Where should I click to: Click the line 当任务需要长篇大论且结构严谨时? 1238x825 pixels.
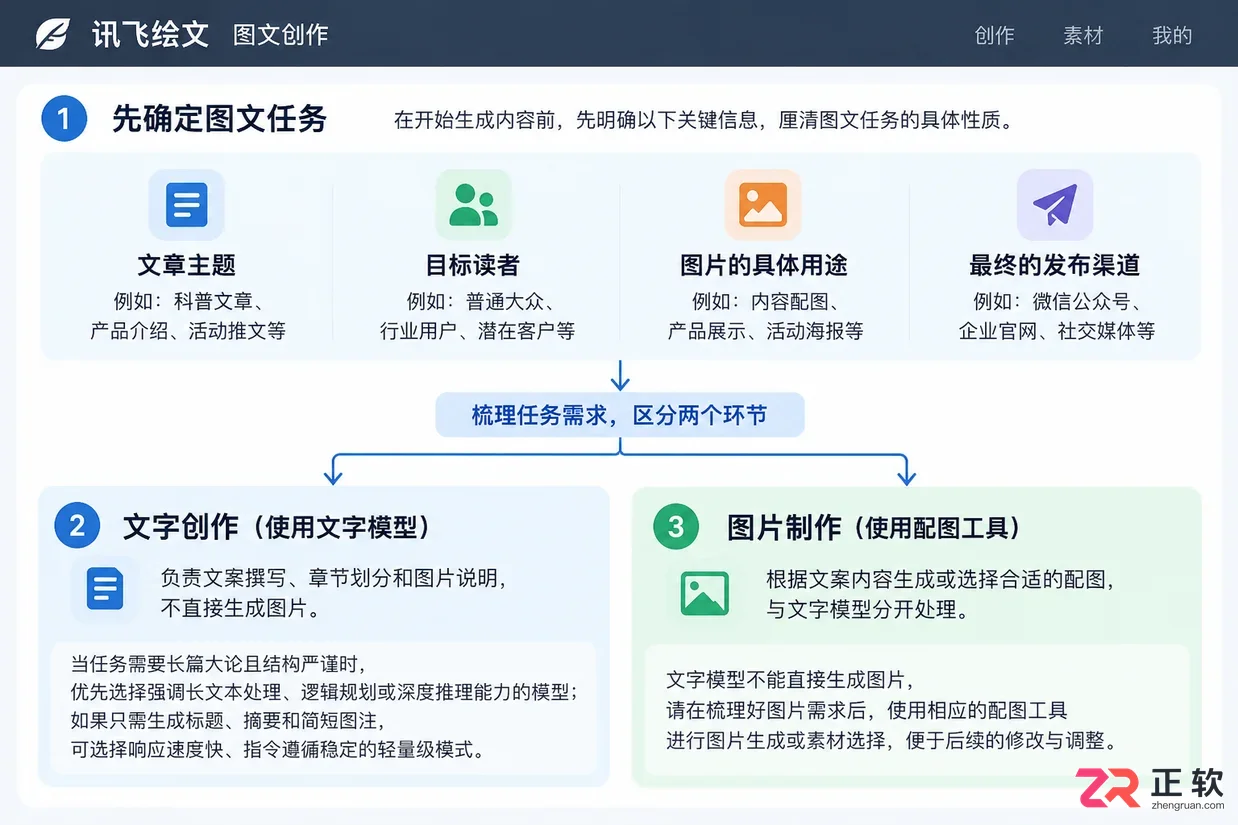219,664
